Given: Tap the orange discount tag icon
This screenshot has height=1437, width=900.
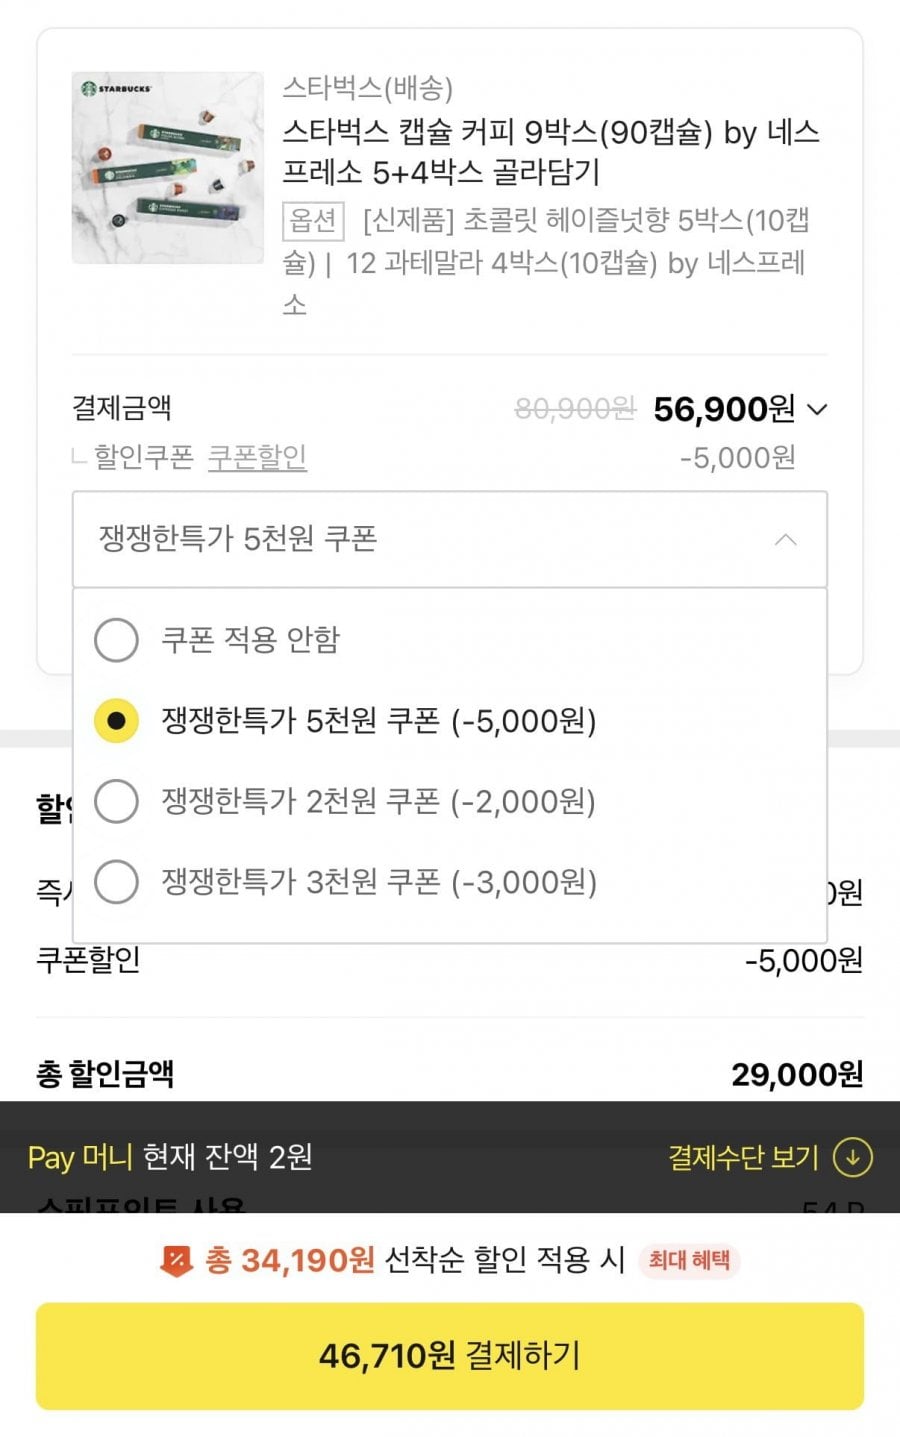Looking at the screenshot, I should click(x=176, y=1261).
